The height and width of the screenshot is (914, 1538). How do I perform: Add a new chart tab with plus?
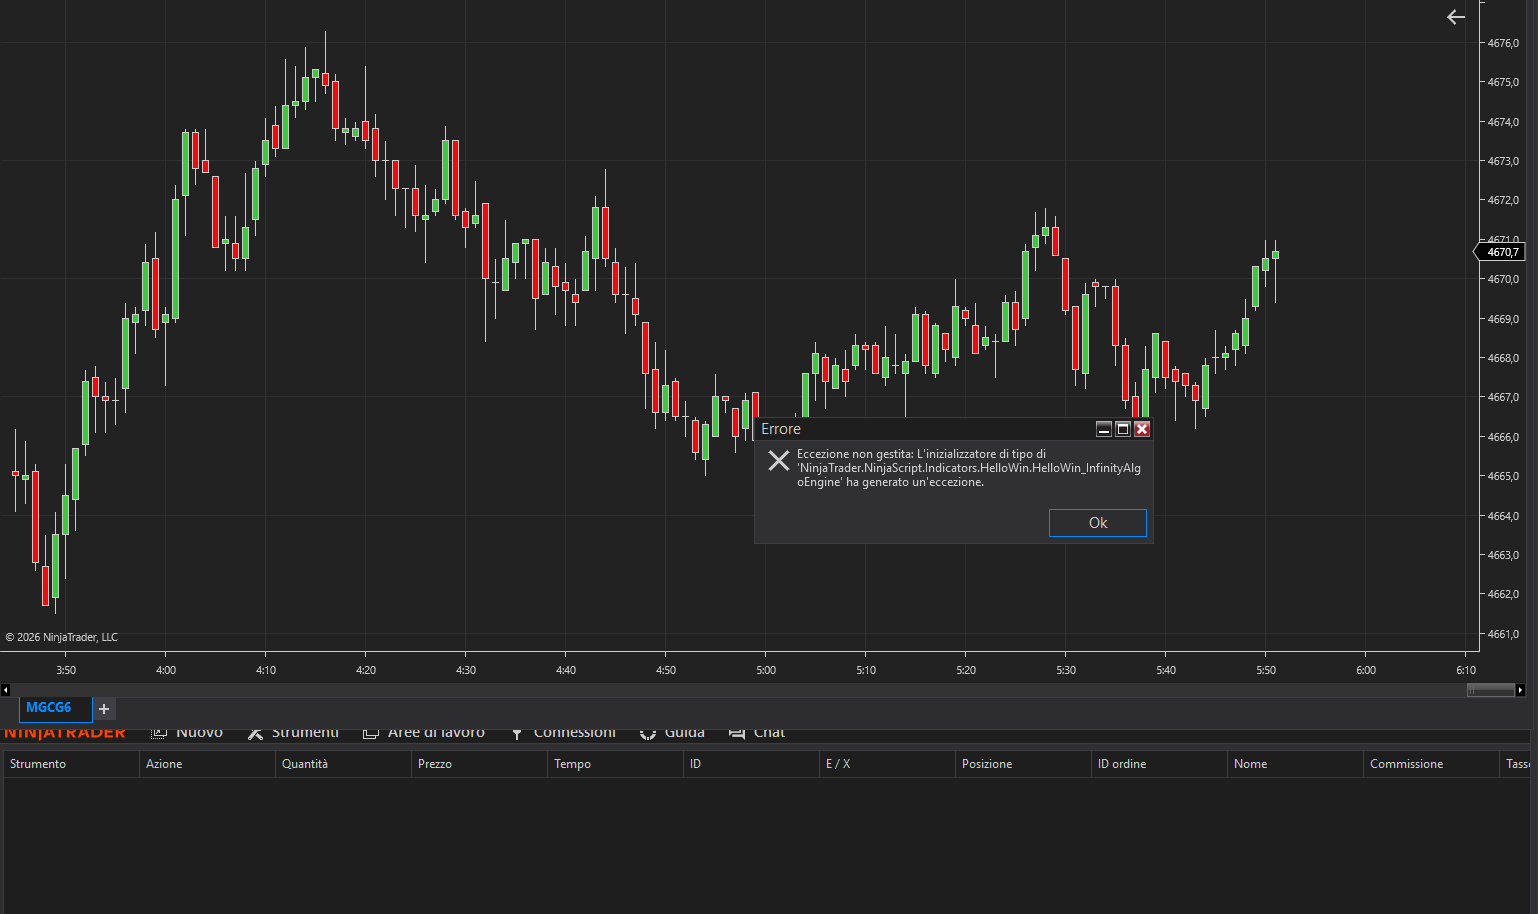click(104, 709)
